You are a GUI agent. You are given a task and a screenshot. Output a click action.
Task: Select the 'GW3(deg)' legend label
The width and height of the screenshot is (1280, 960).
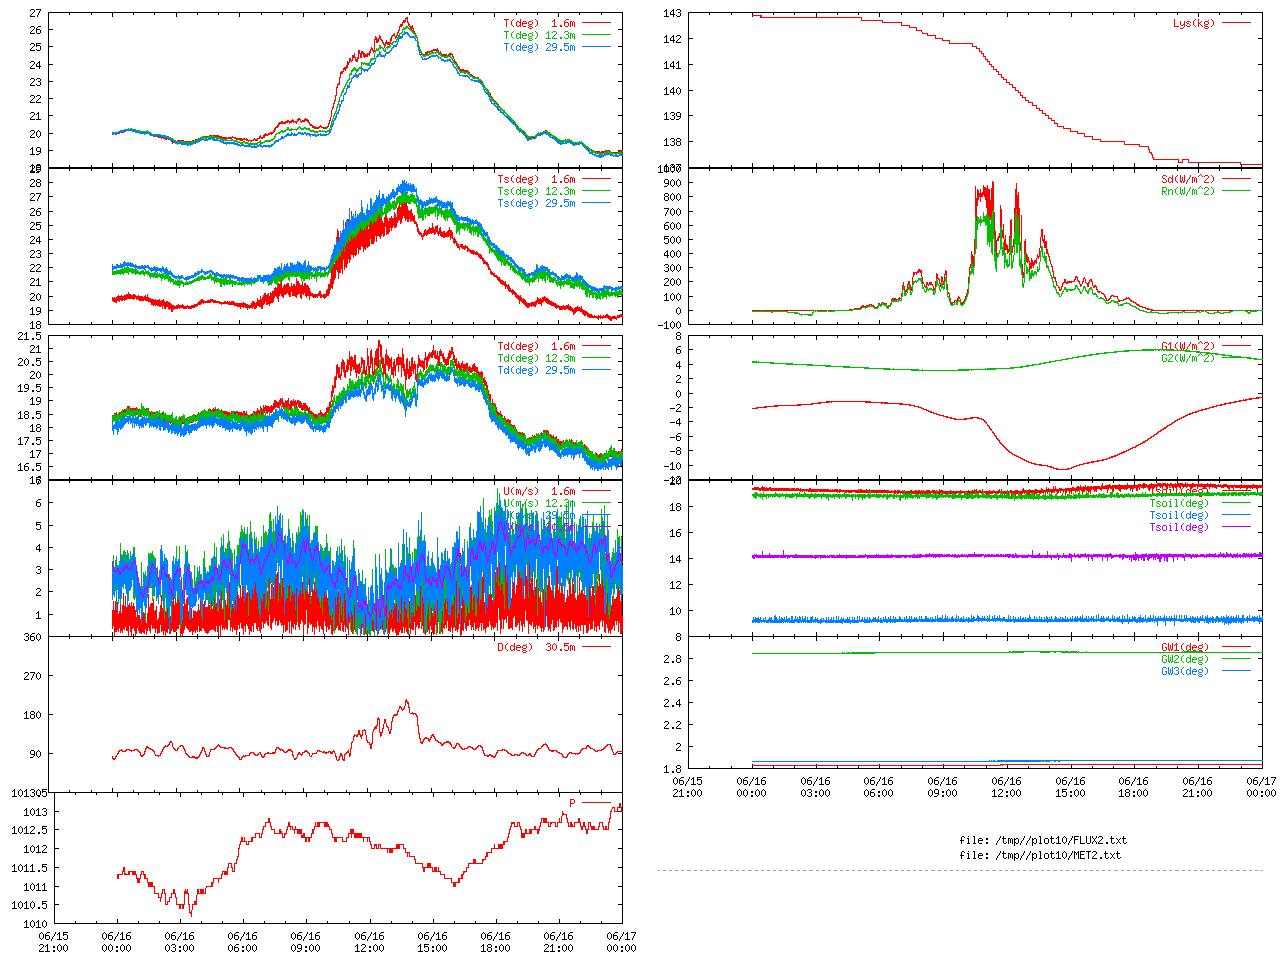tap(1185, 672)
